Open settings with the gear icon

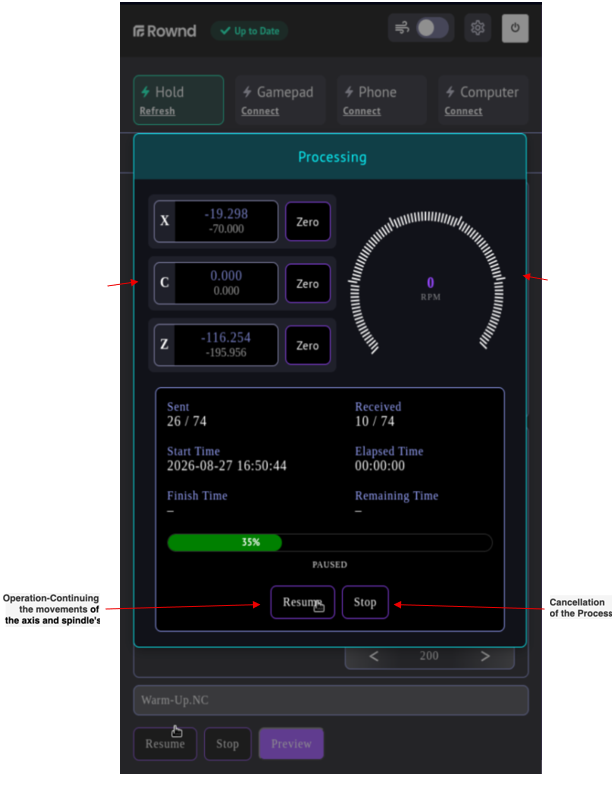point(477,28)
